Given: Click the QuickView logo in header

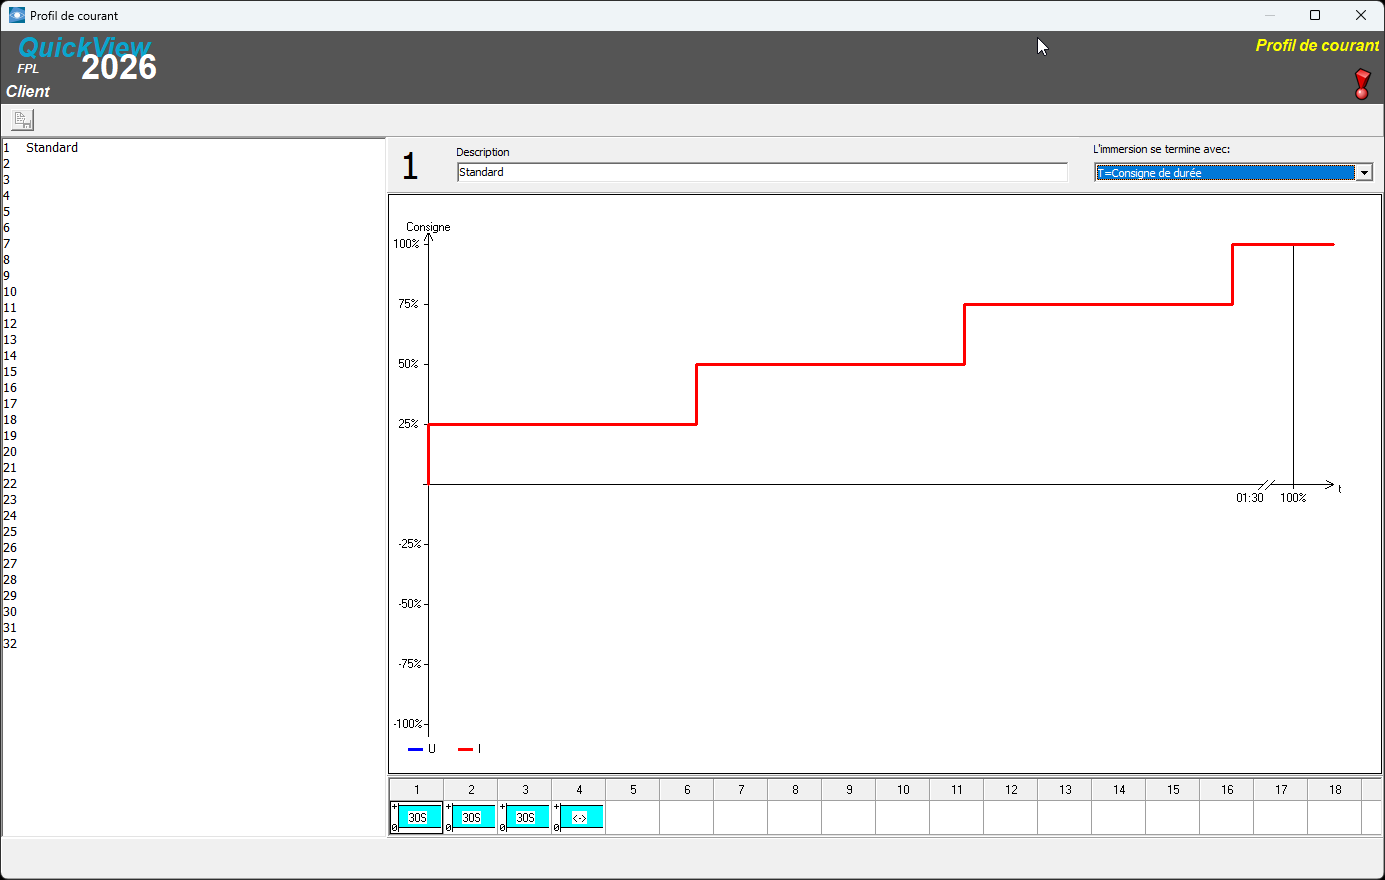Looking at the screenshot, I should tap(84, 47).
